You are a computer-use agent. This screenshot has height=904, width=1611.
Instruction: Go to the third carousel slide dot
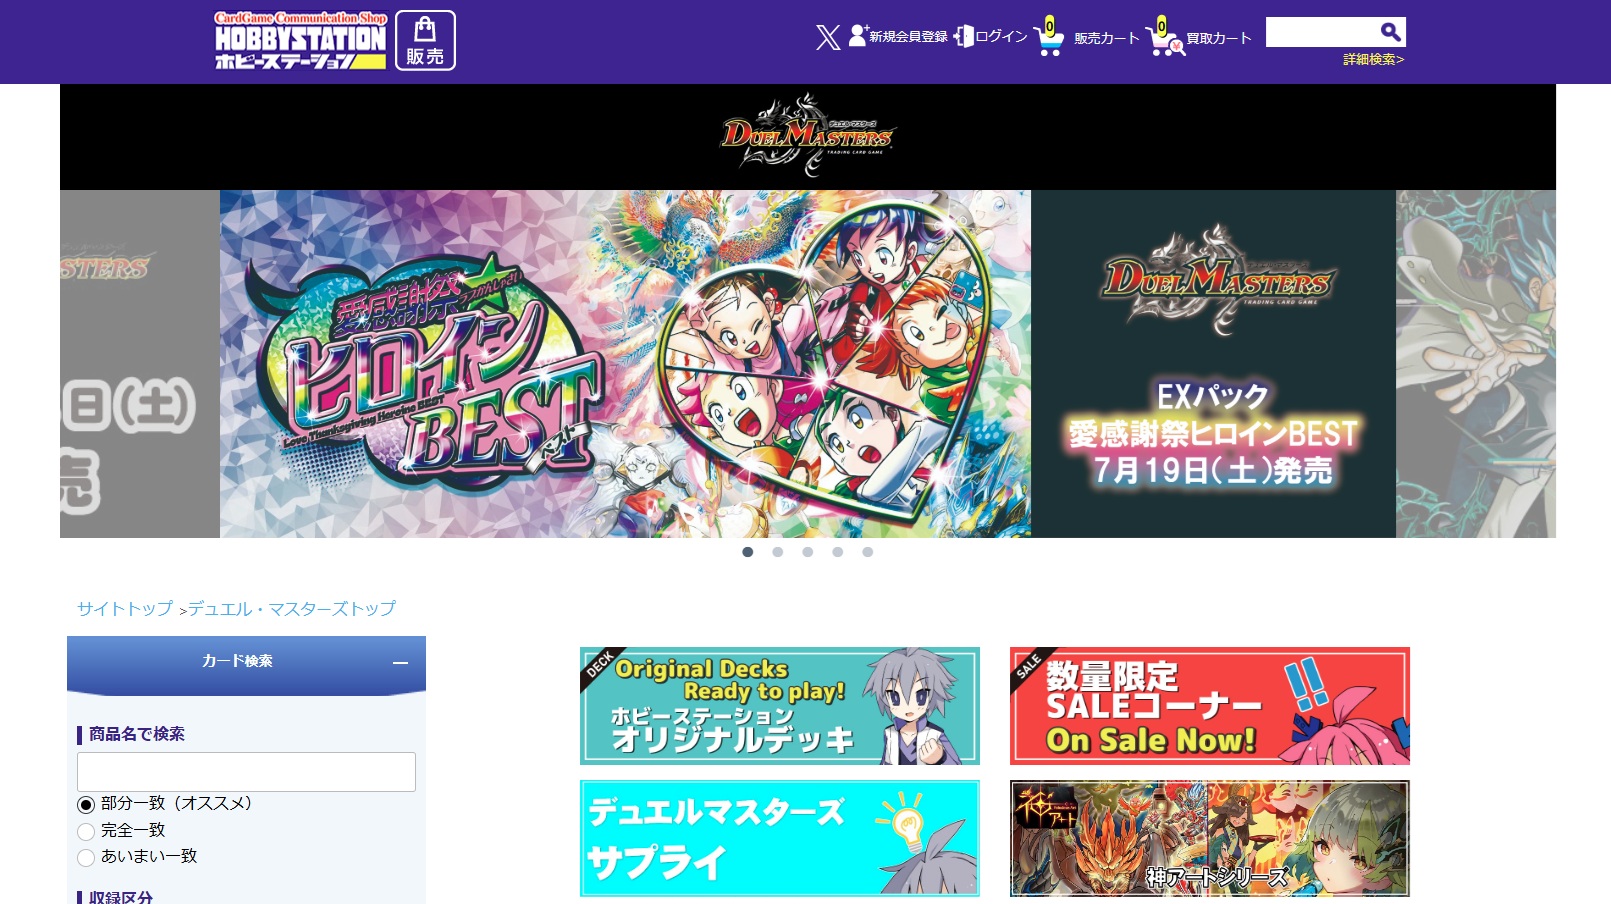coord(808,552)
